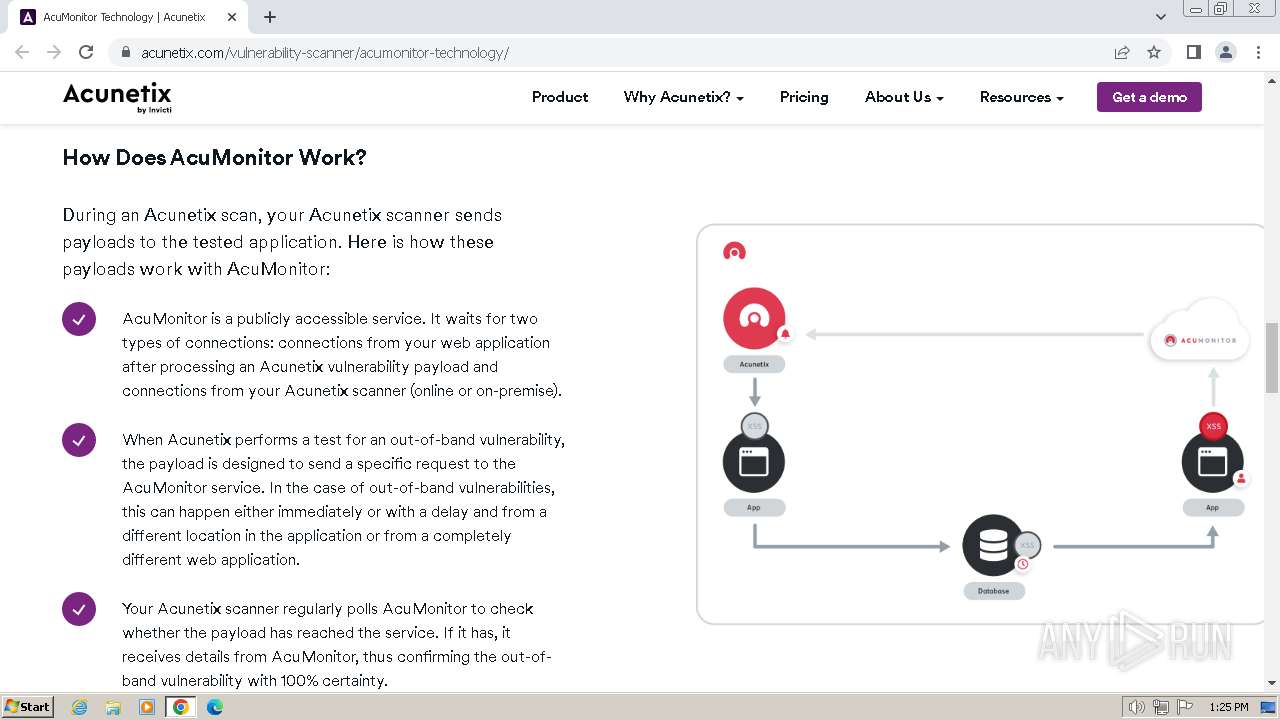This screenshot has width=1280, height=720.
Task: Go back using browser back arrow
Action: 22,52
